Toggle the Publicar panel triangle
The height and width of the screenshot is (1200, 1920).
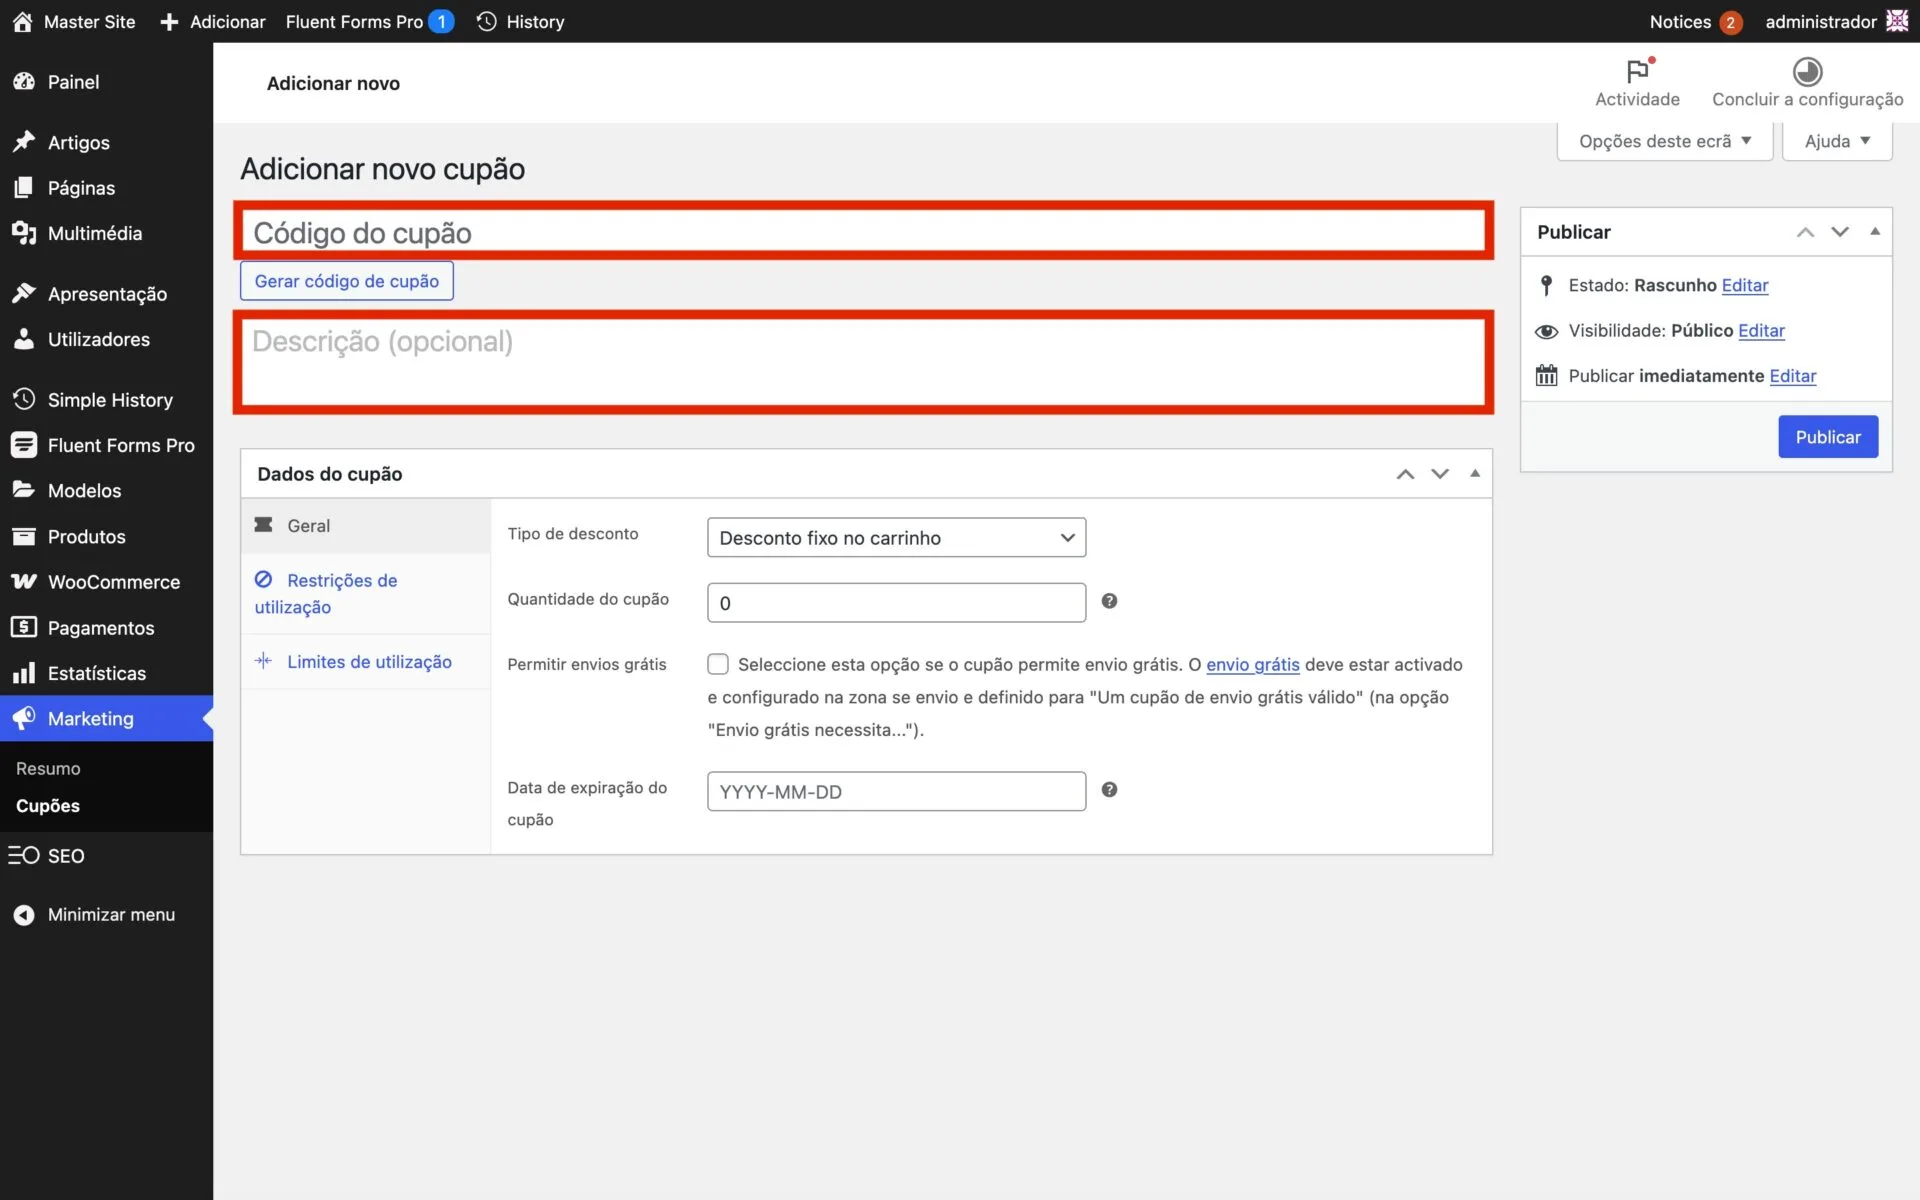tap(1875, 232)
